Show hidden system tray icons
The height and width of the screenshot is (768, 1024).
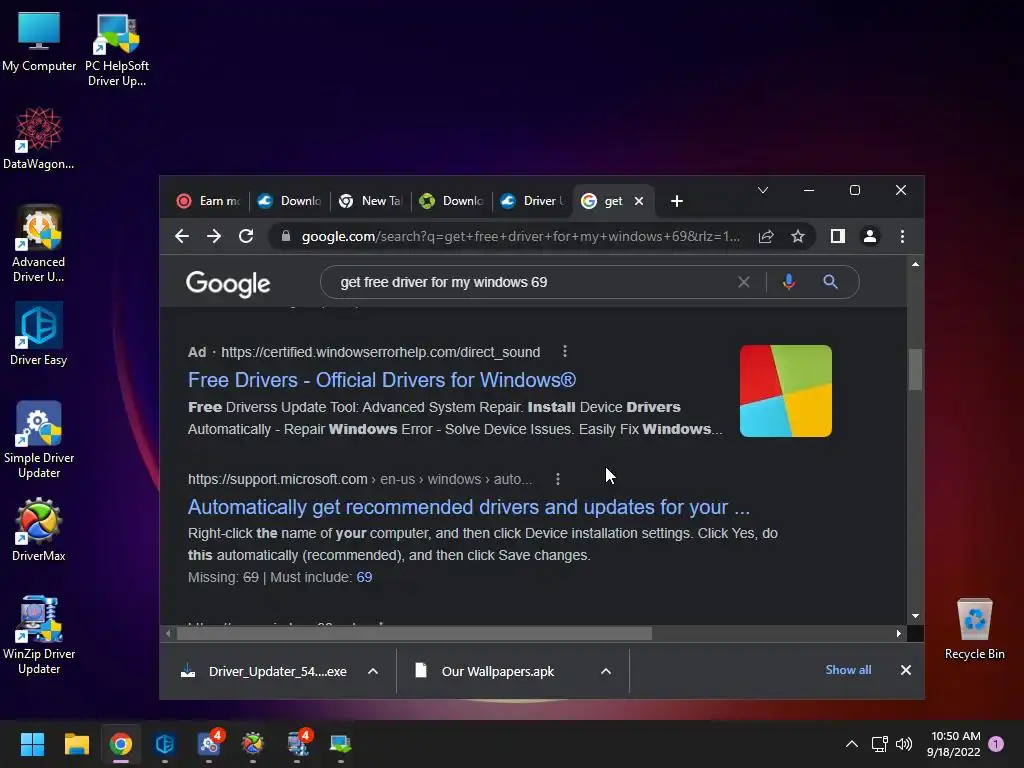click(852, 744)
